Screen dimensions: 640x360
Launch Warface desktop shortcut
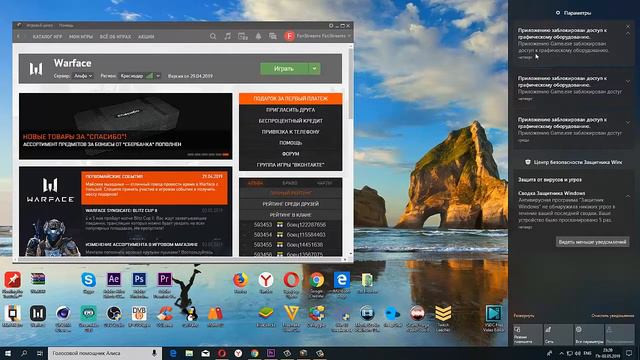38,316
